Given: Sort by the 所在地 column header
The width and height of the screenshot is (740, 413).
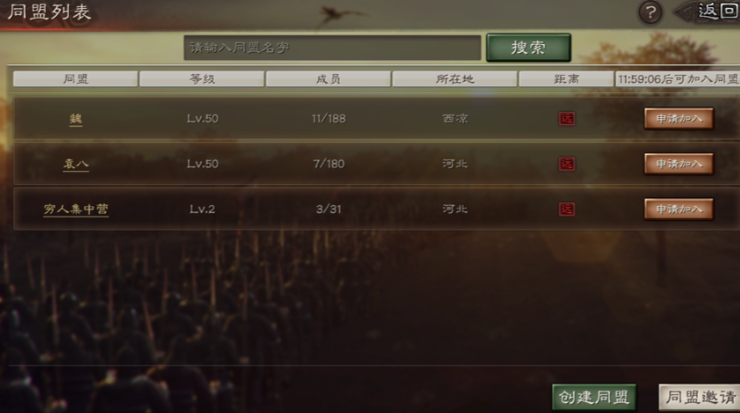Looking at the screenshot, I should [454, 79].
